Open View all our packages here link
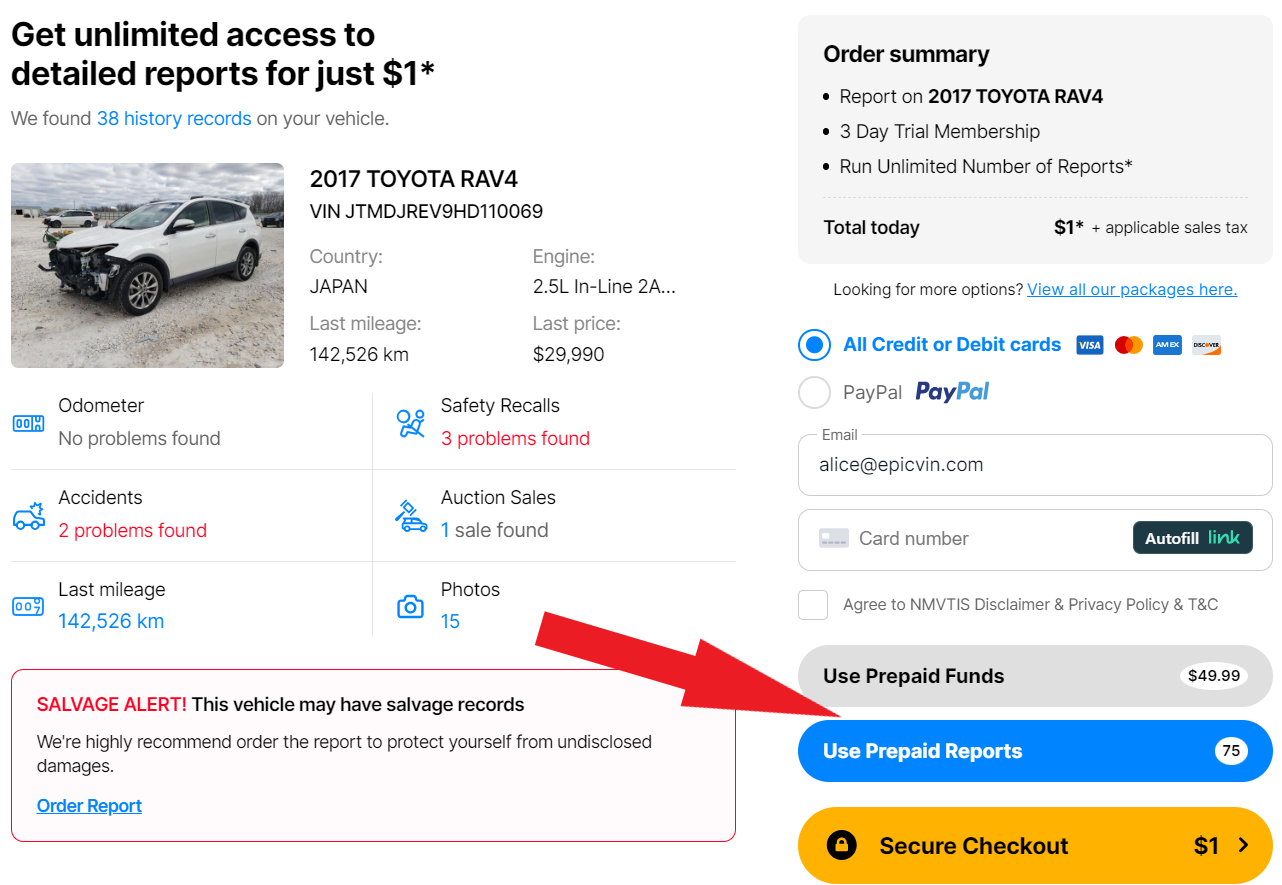The width and height of the screenshot is (1282, 885). [x=1131, y=290]
